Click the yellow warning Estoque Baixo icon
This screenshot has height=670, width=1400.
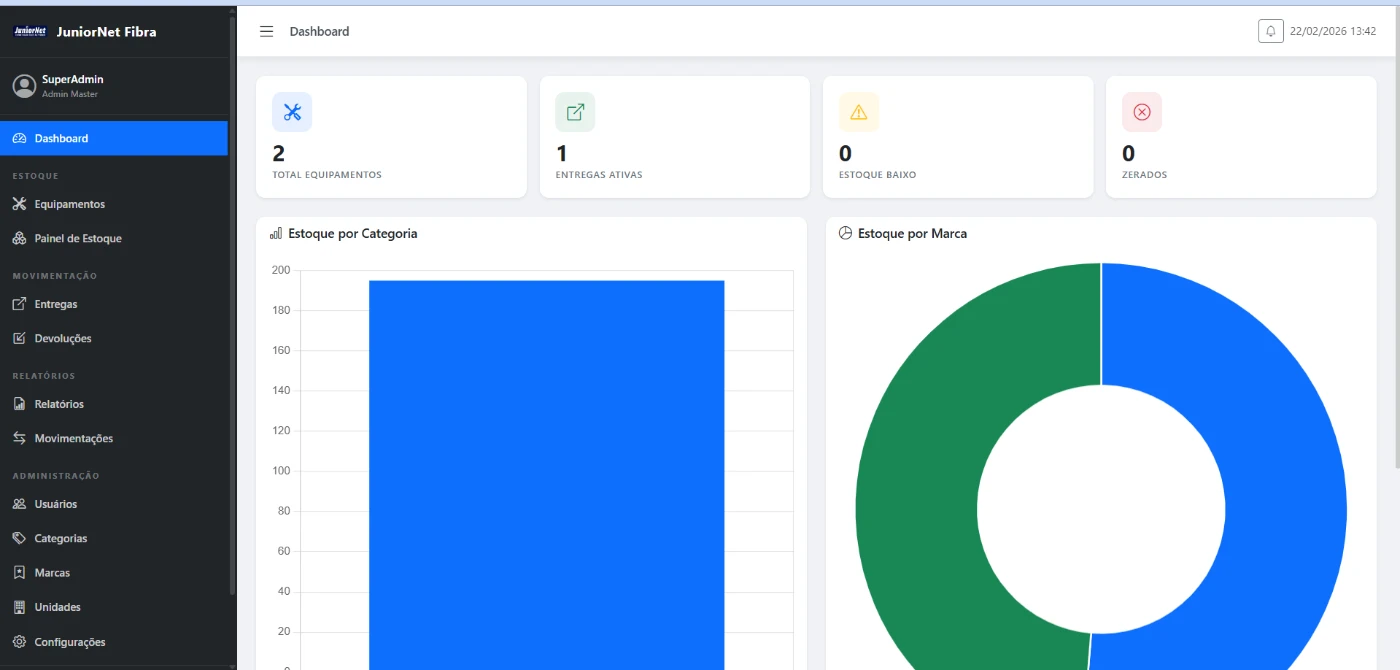click(x=858, y=112)
